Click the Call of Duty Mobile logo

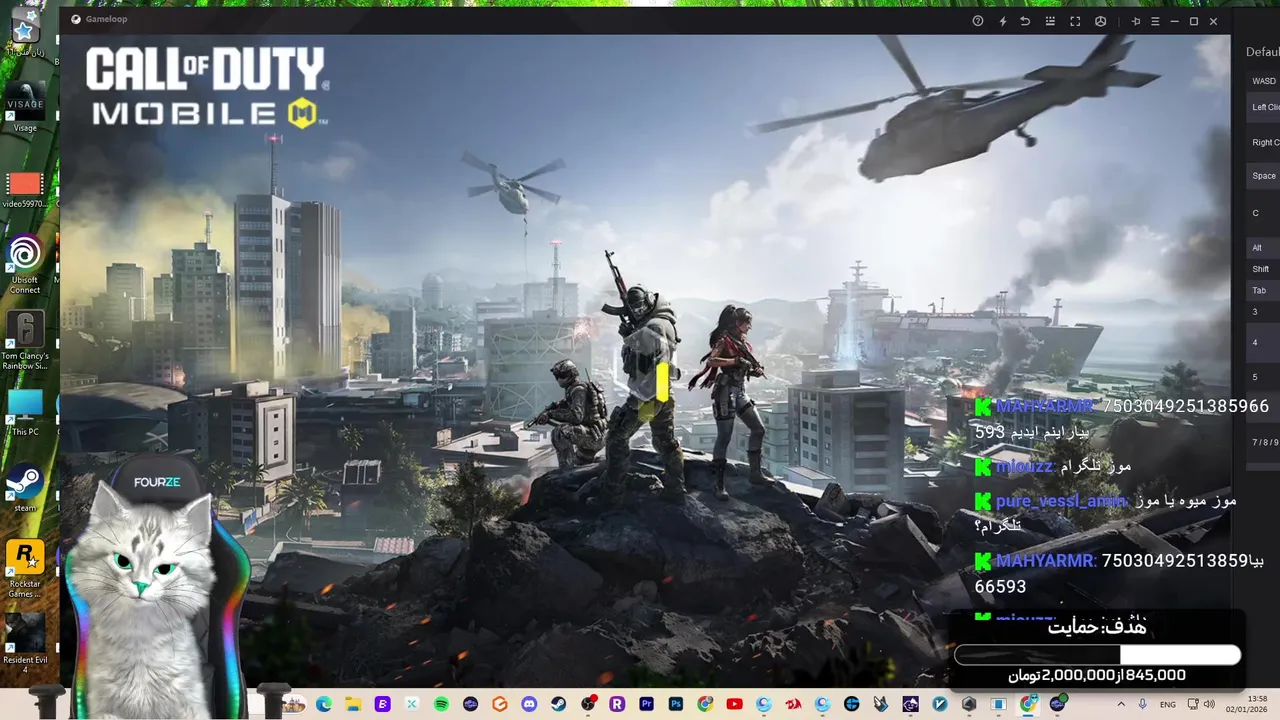pos(207,88)
